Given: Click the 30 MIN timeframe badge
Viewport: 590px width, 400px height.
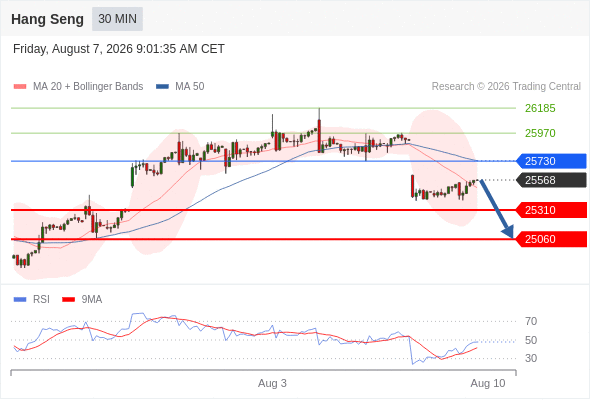Looking at the screenshot, I should [x=117, y=19].
